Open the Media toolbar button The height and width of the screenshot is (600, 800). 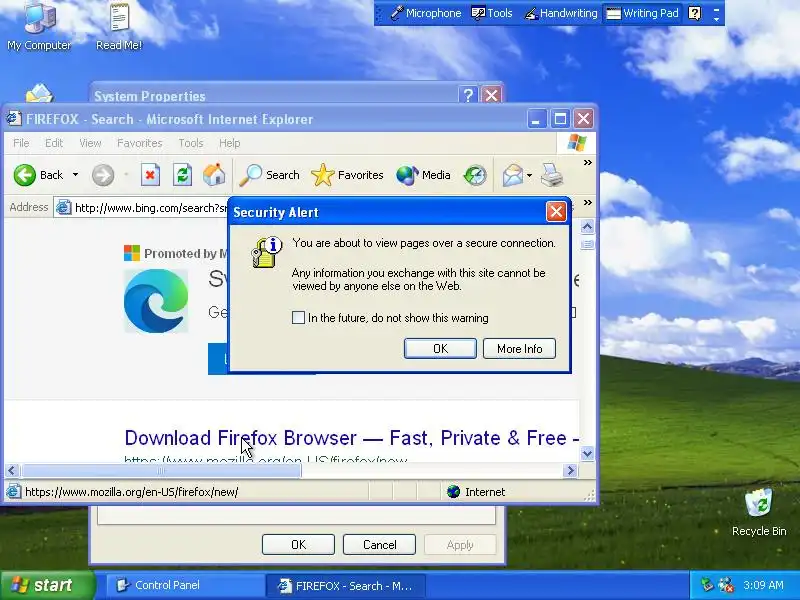(423, 175)
